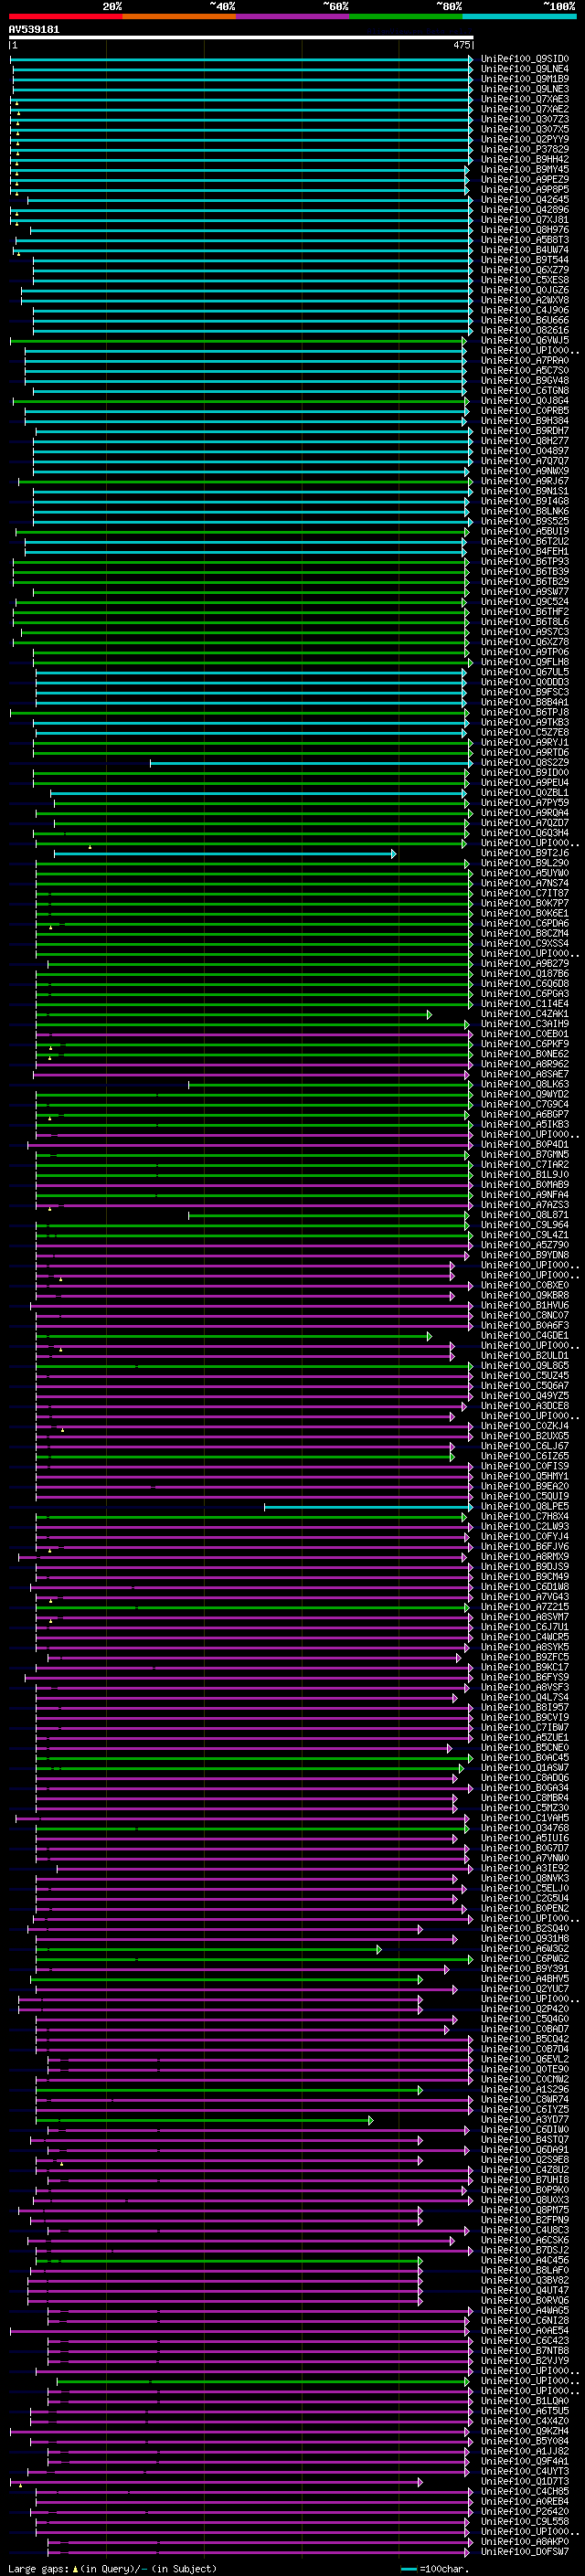Select the last hit UniRef100_D0FSW7
This screenshot has height=2576, width=585.
525,2551
